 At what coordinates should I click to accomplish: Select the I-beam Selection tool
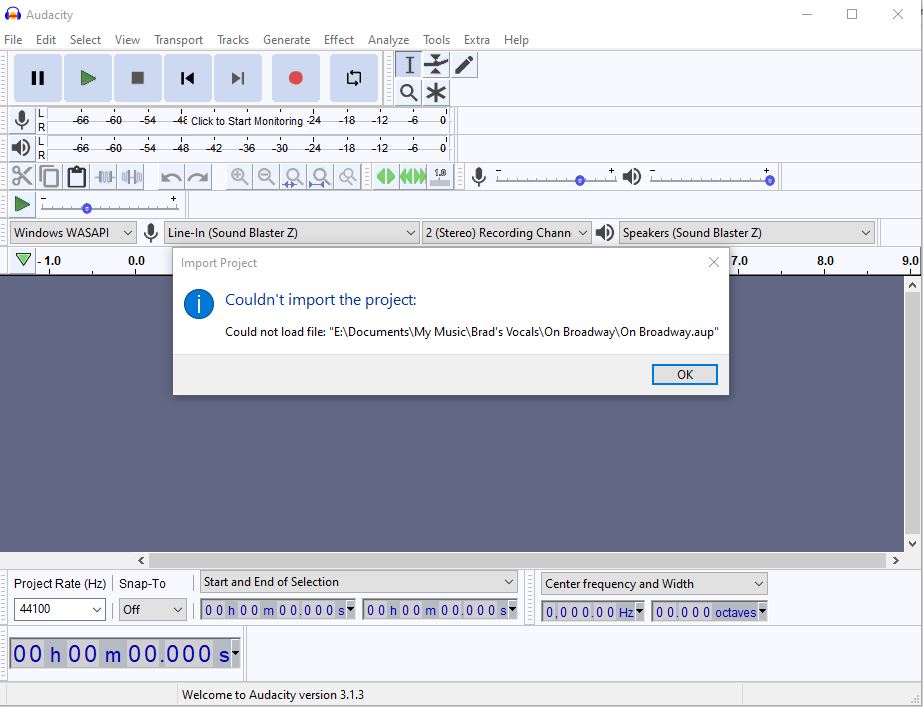point(409,65)
